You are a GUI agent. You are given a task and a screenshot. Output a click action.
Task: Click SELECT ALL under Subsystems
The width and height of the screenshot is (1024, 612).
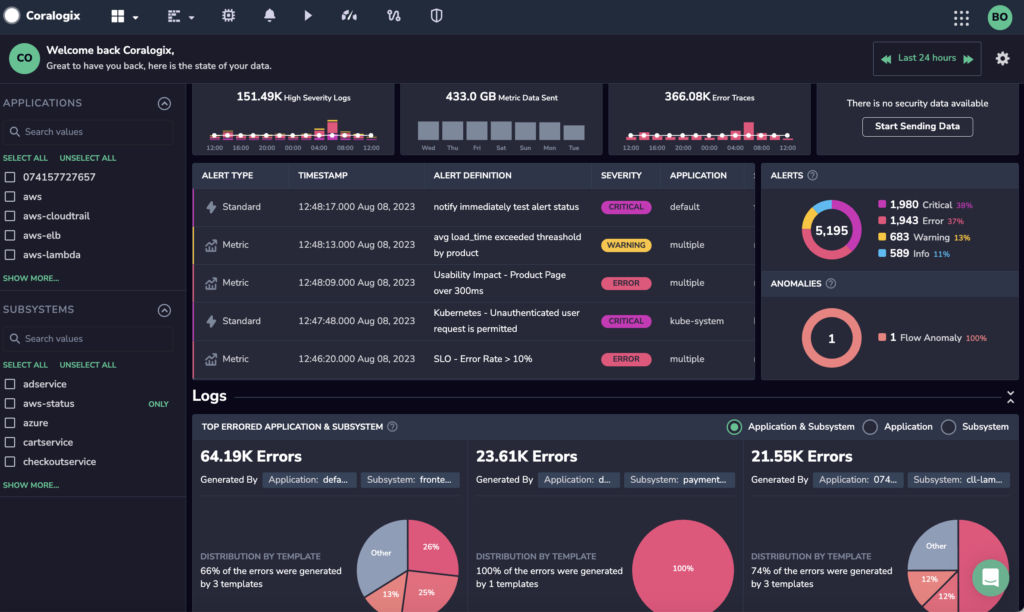[25, 365]
